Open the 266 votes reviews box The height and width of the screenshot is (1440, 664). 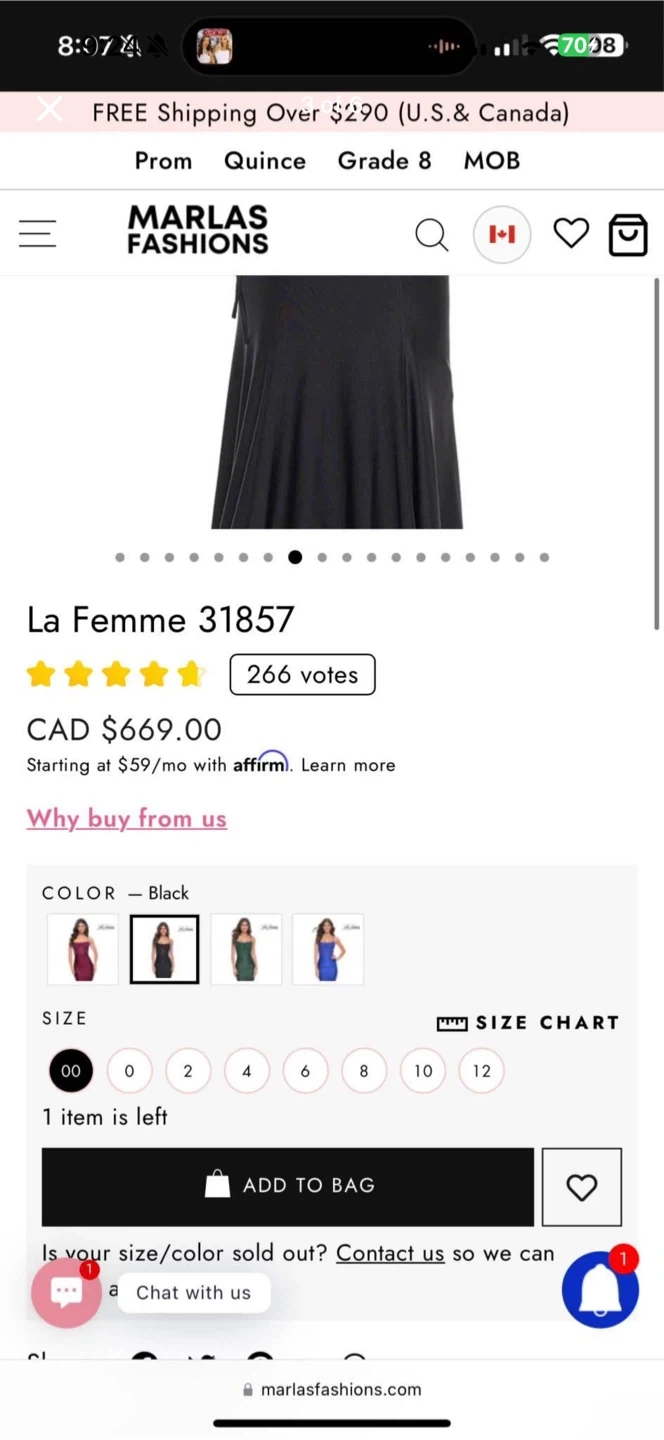point(302,675)
